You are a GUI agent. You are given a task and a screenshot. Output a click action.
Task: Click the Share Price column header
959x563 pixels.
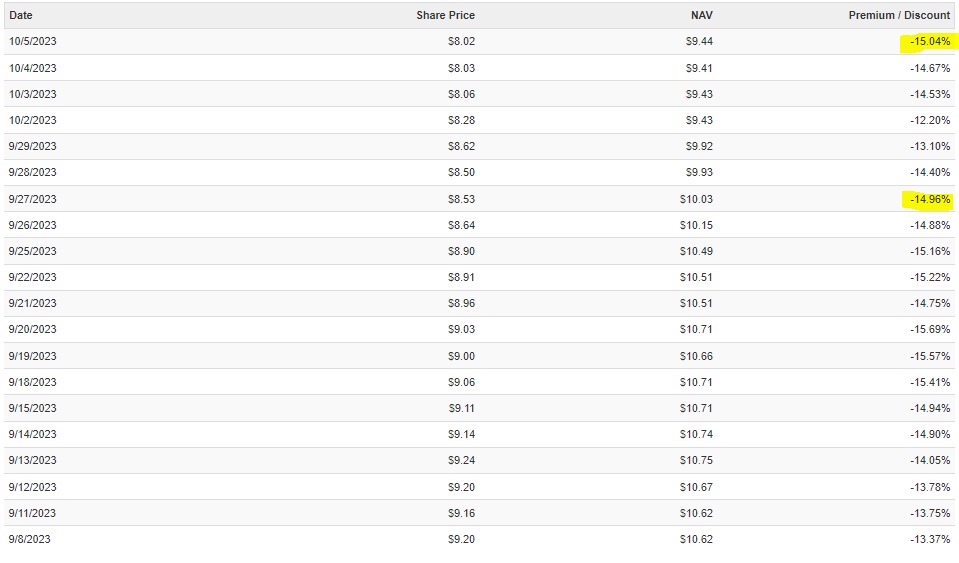445,15
